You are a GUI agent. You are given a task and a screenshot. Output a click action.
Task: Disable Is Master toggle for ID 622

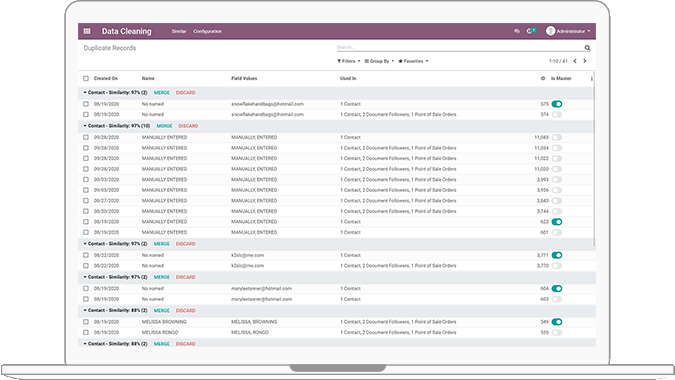(557, 222)
